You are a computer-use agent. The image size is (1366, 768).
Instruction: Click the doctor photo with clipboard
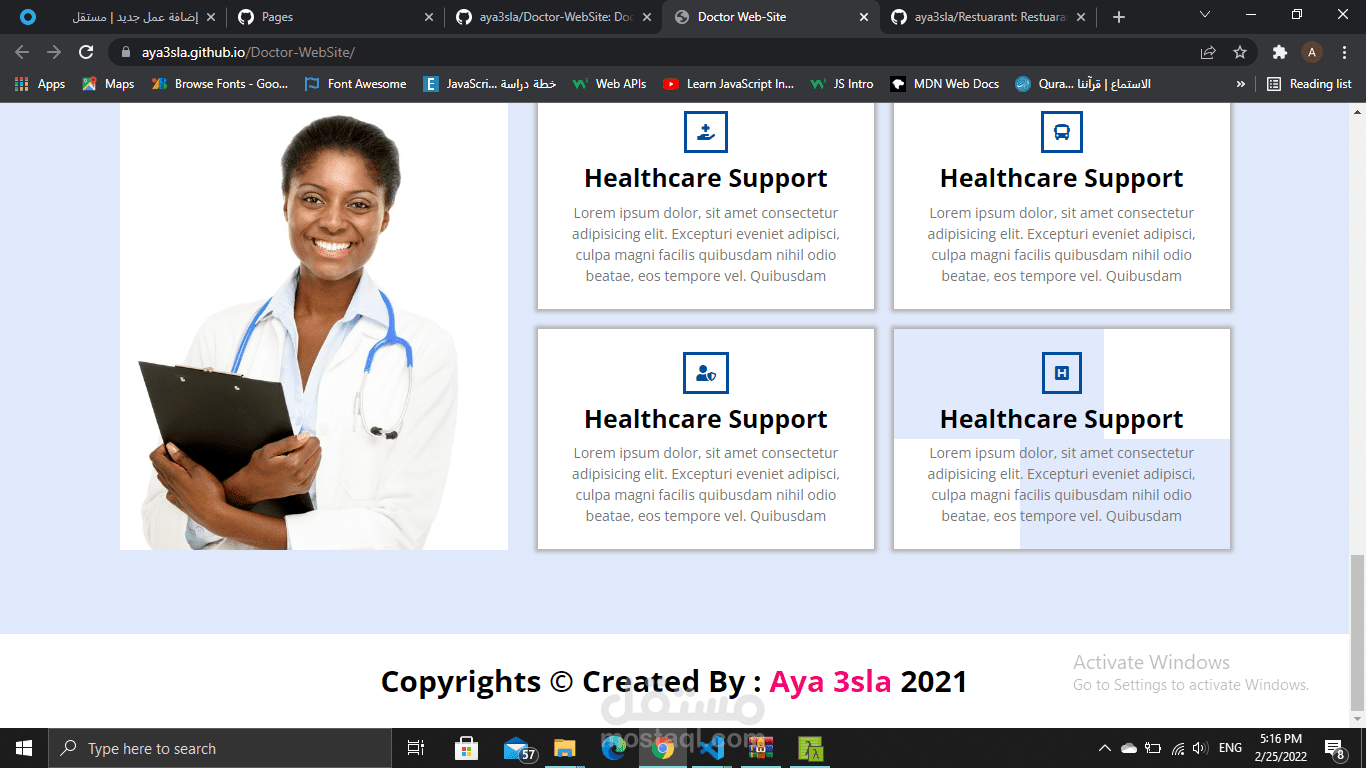coord(314,326)
